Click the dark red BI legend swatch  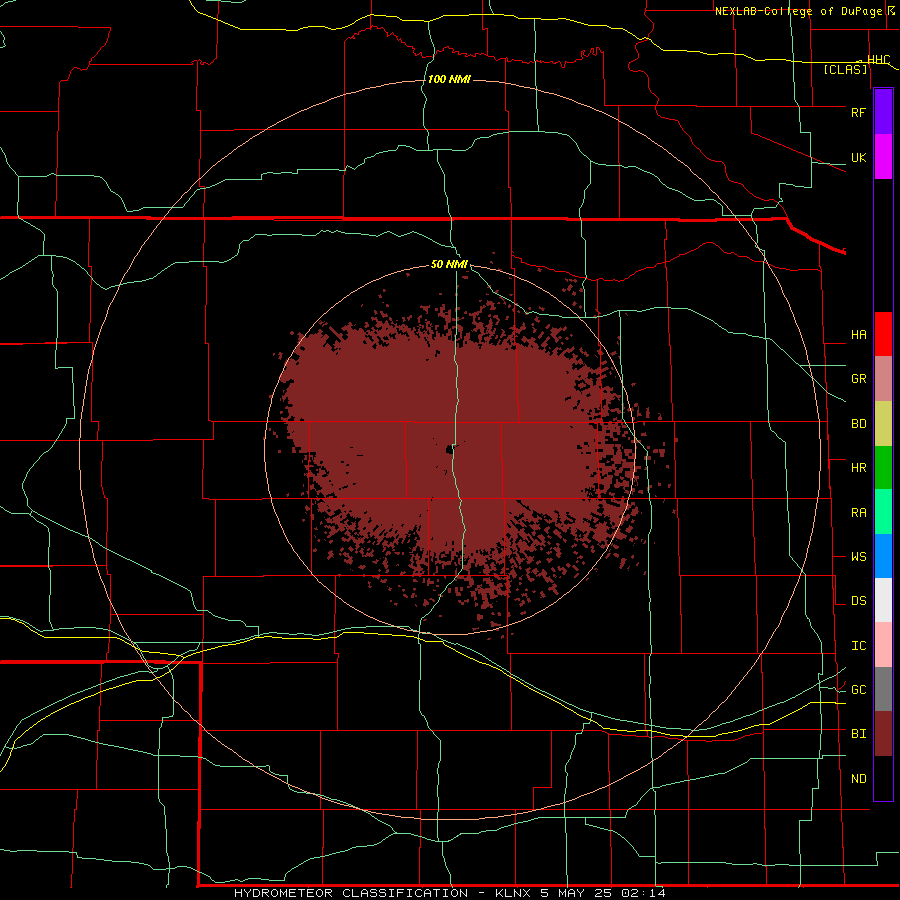click(x=883, y=734)
